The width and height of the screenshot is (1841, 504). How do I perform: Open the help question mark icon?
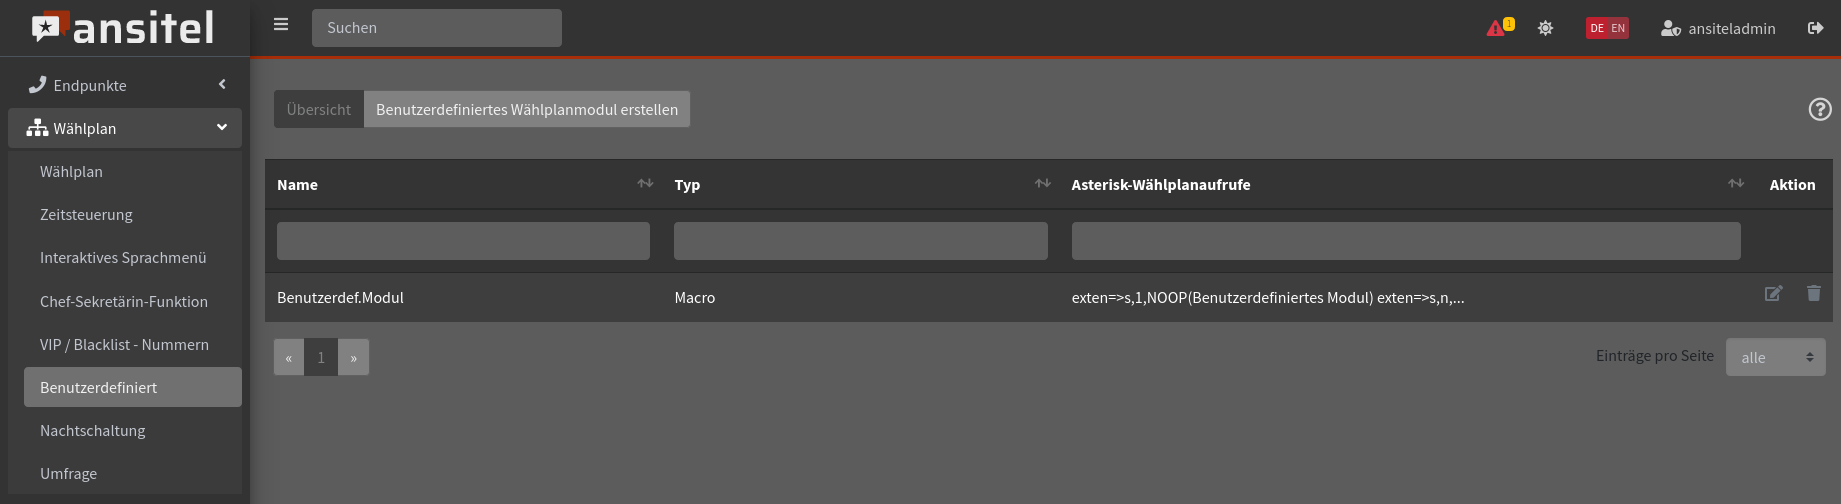point(1820,110)
